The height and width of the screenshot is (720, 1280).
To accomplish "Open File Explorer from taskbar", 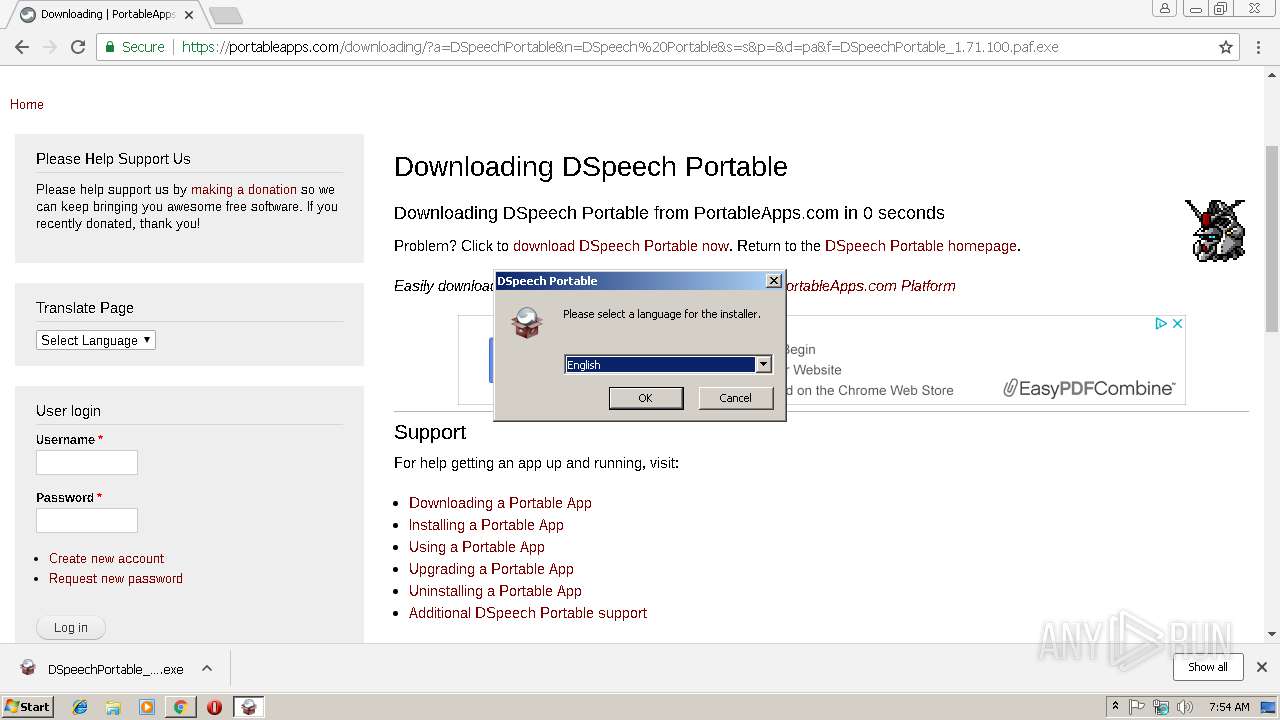I will pyautogui.click(x=113, y=707).
